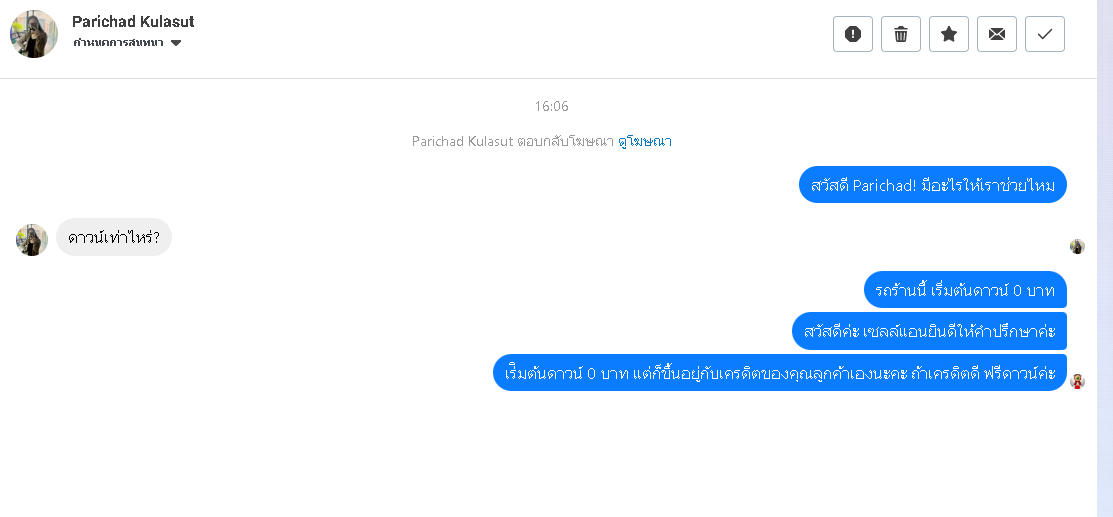Delete conversation with the trash icon
The image size is (1113, 517).
[901, 34]
